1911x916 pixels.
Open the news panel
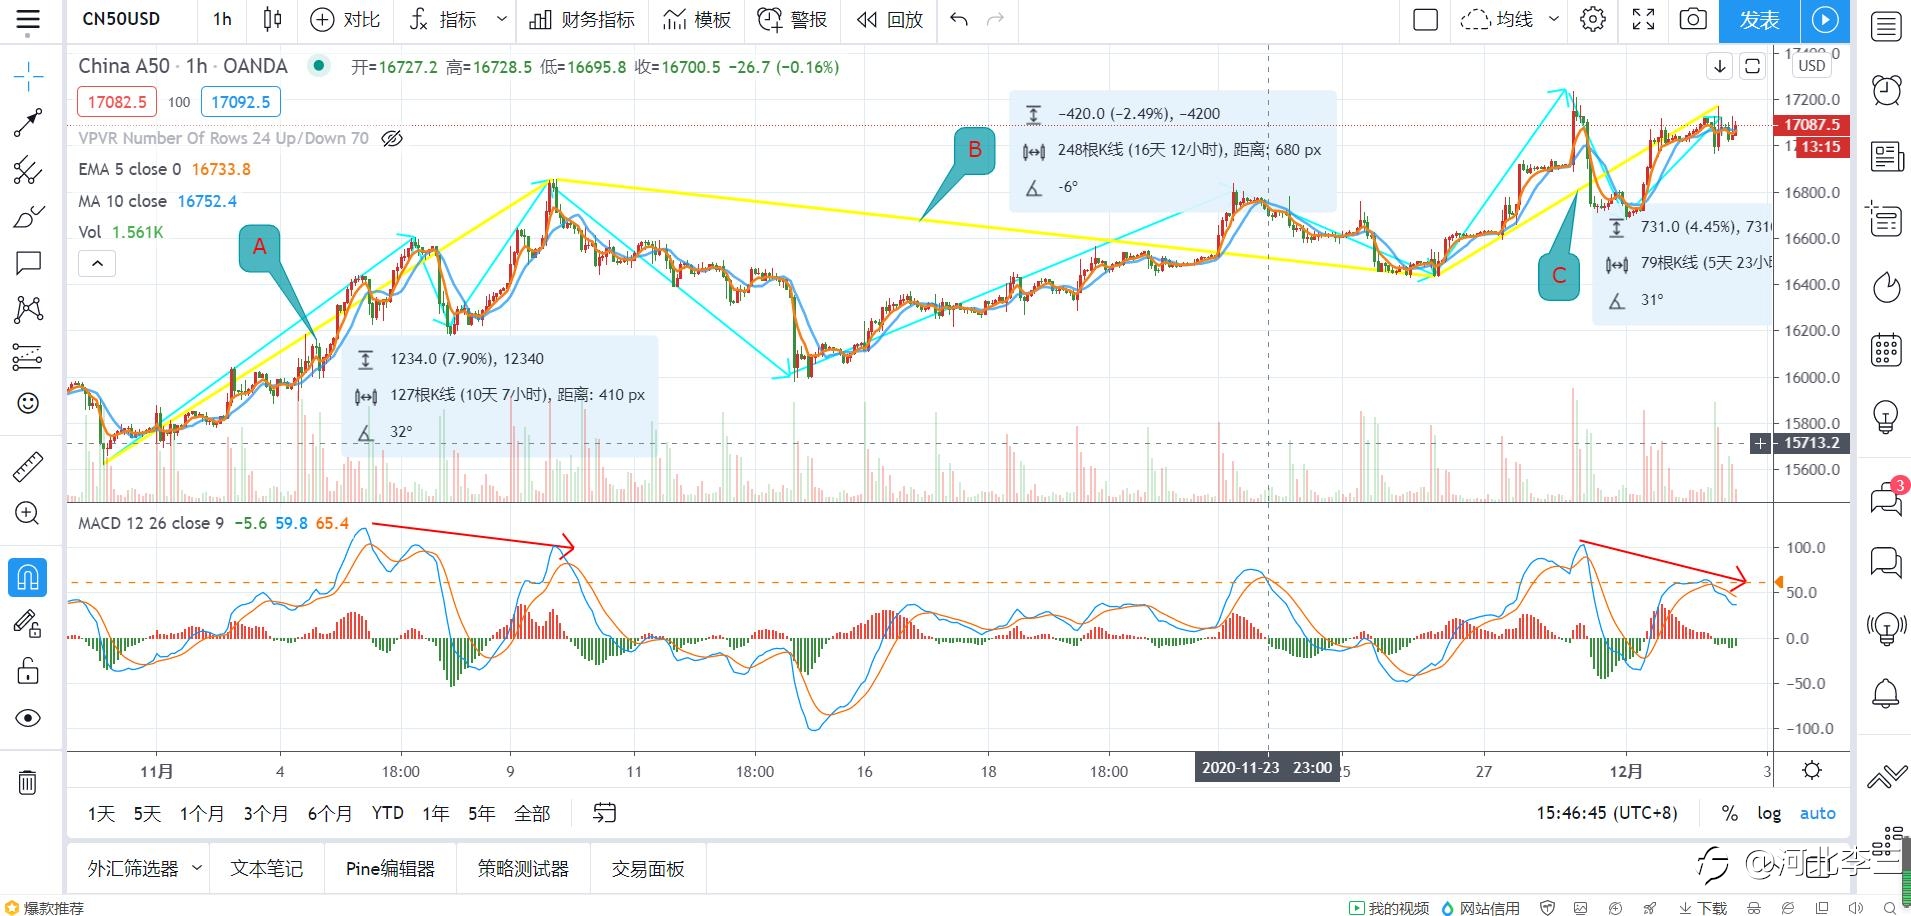point(1886,157)
